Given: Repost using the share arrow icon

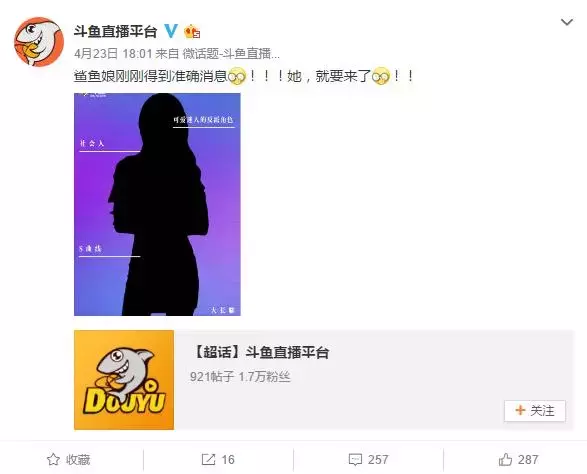Looking at the screenshot, I should [x=209, y=459].
